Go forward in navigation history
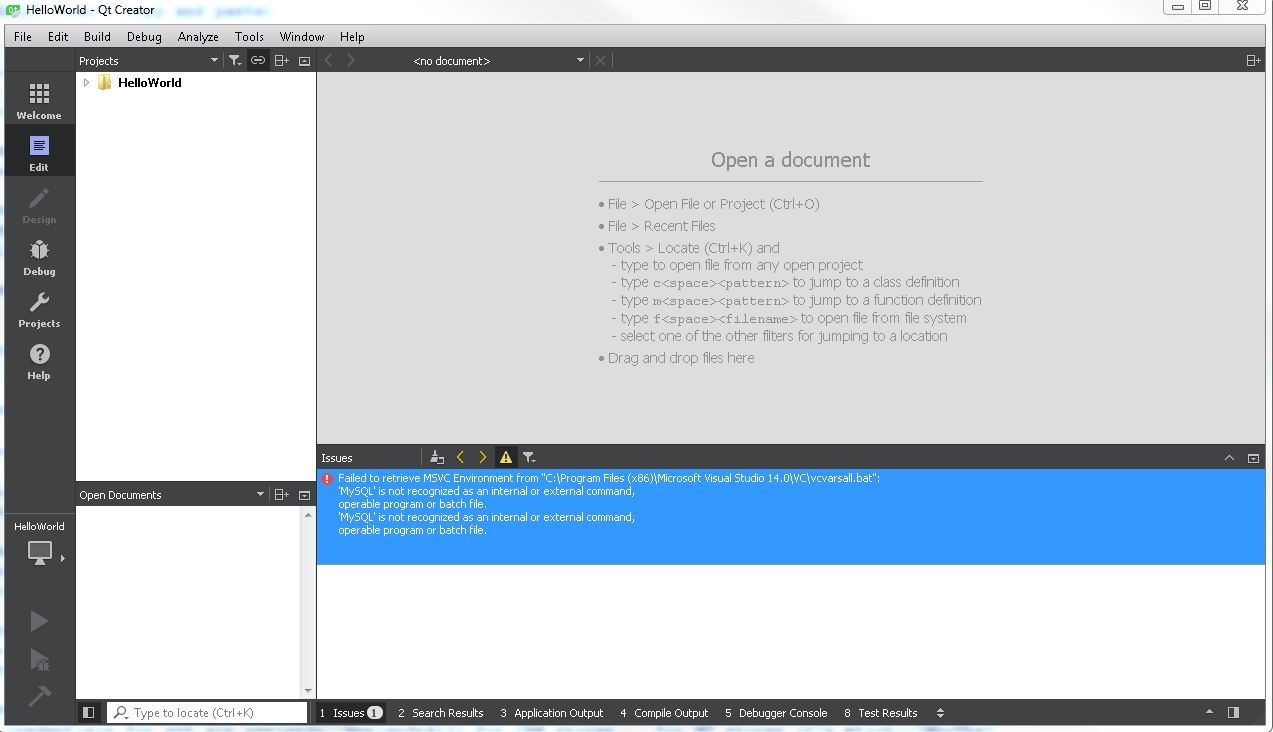Image resolution: width=1273 pixels, height=732 pixels. click(x=351, y=61)
